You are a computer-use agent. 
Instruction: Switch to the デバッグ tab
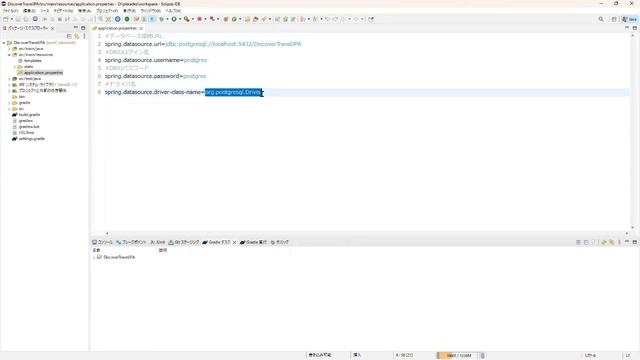(280, 242)
